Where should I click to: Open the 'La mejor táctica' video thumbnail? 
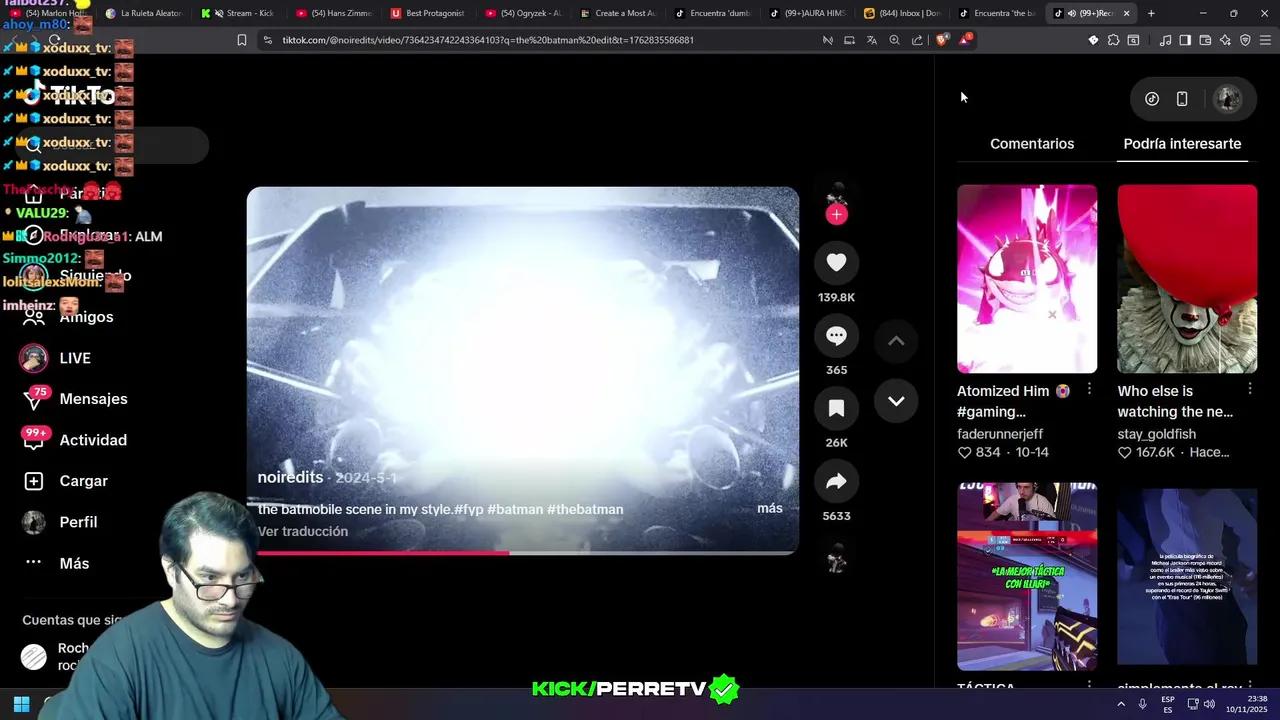pyautogui.click(x=1027, y=576)
